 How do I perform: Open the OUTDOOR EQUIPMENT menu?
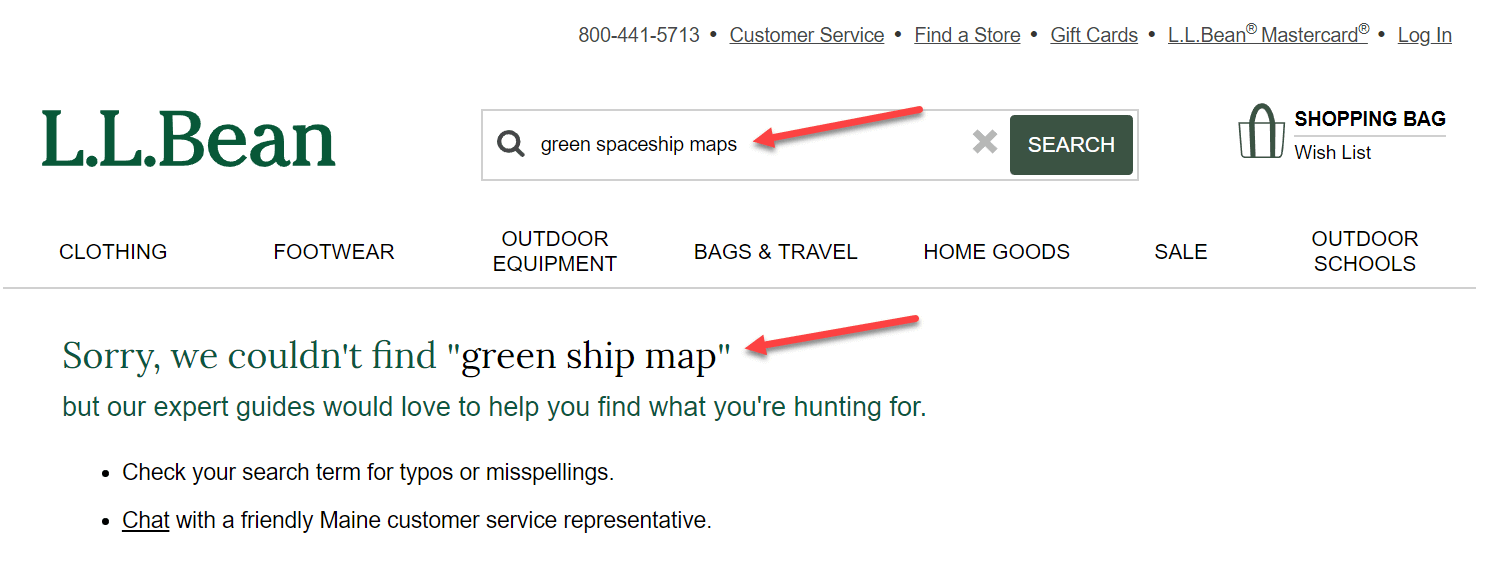(555, 252)
